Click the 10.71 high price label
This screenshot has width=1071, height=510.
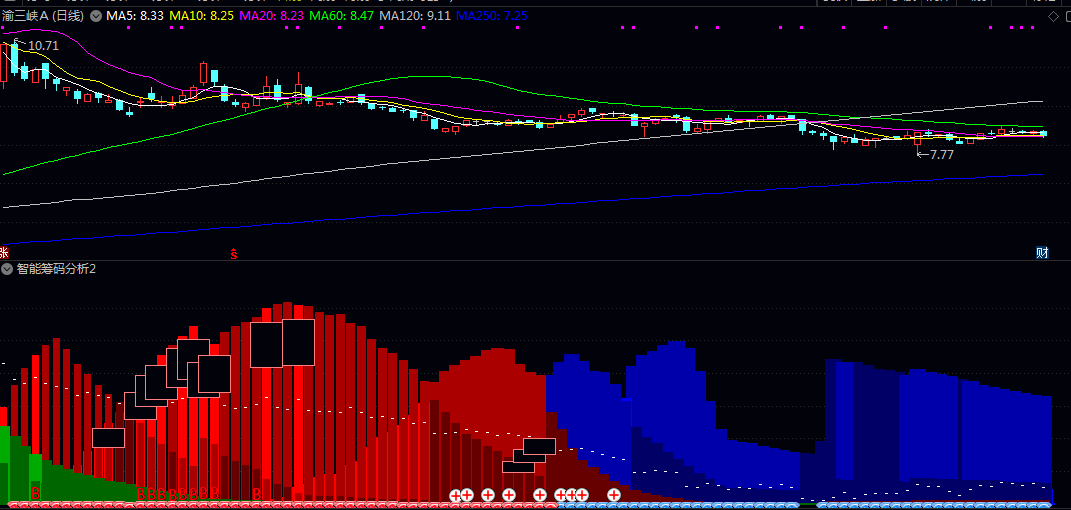43,46
